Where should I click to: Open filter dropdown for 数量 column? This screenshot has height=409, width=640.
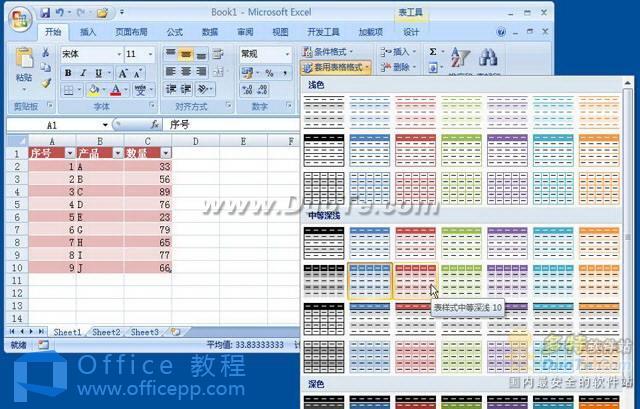point(166,153)
